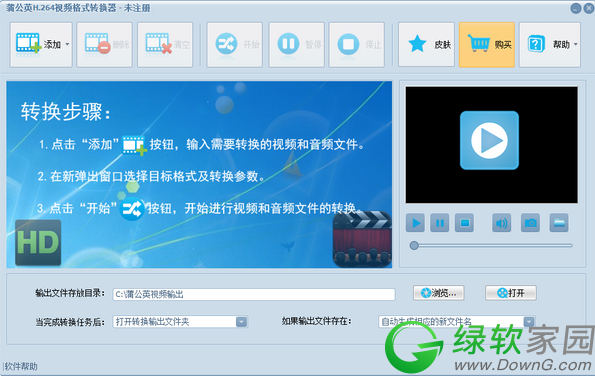Click the camera snapshot icon
Image resolution: width=595 pixels, height=378 pixels.
[530, 223]
